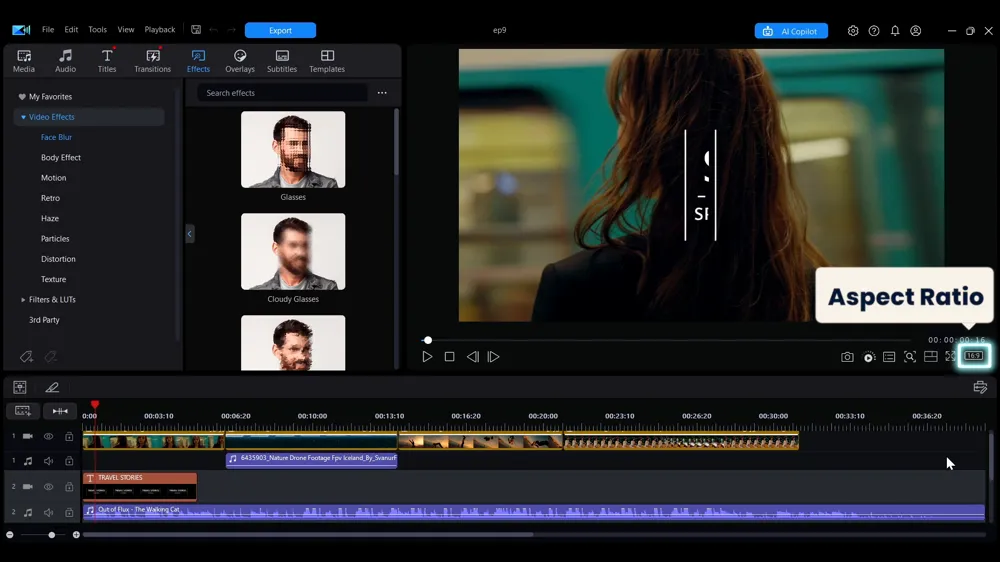
Task: Open the View menu
Action: pos(126,30)
